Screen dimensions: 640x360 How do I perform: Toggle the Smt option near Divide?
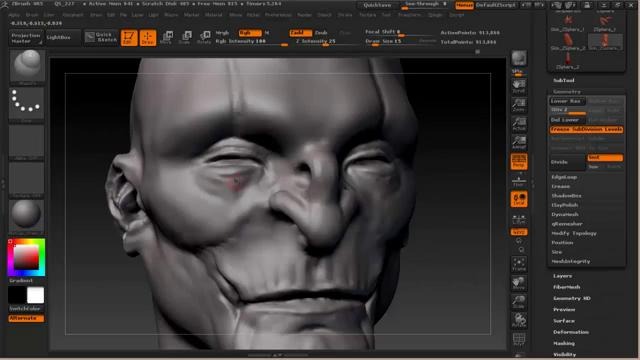click(x=605, y=158)
